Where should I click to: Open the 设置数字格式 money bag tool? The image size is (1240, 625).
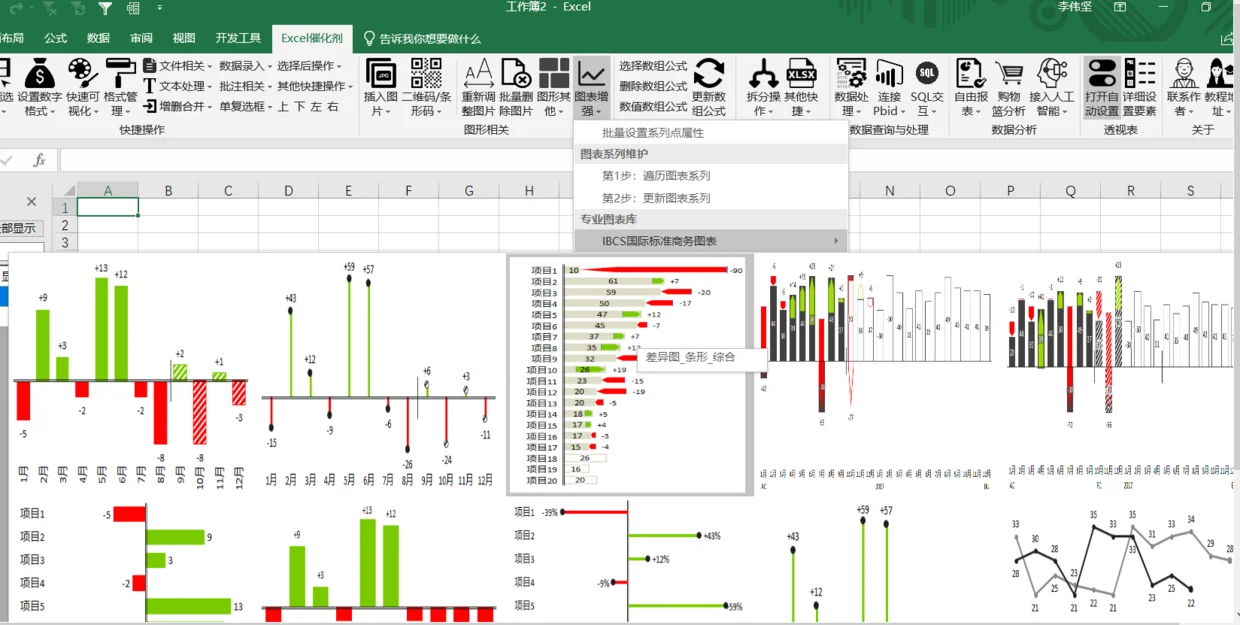(39, 87)
